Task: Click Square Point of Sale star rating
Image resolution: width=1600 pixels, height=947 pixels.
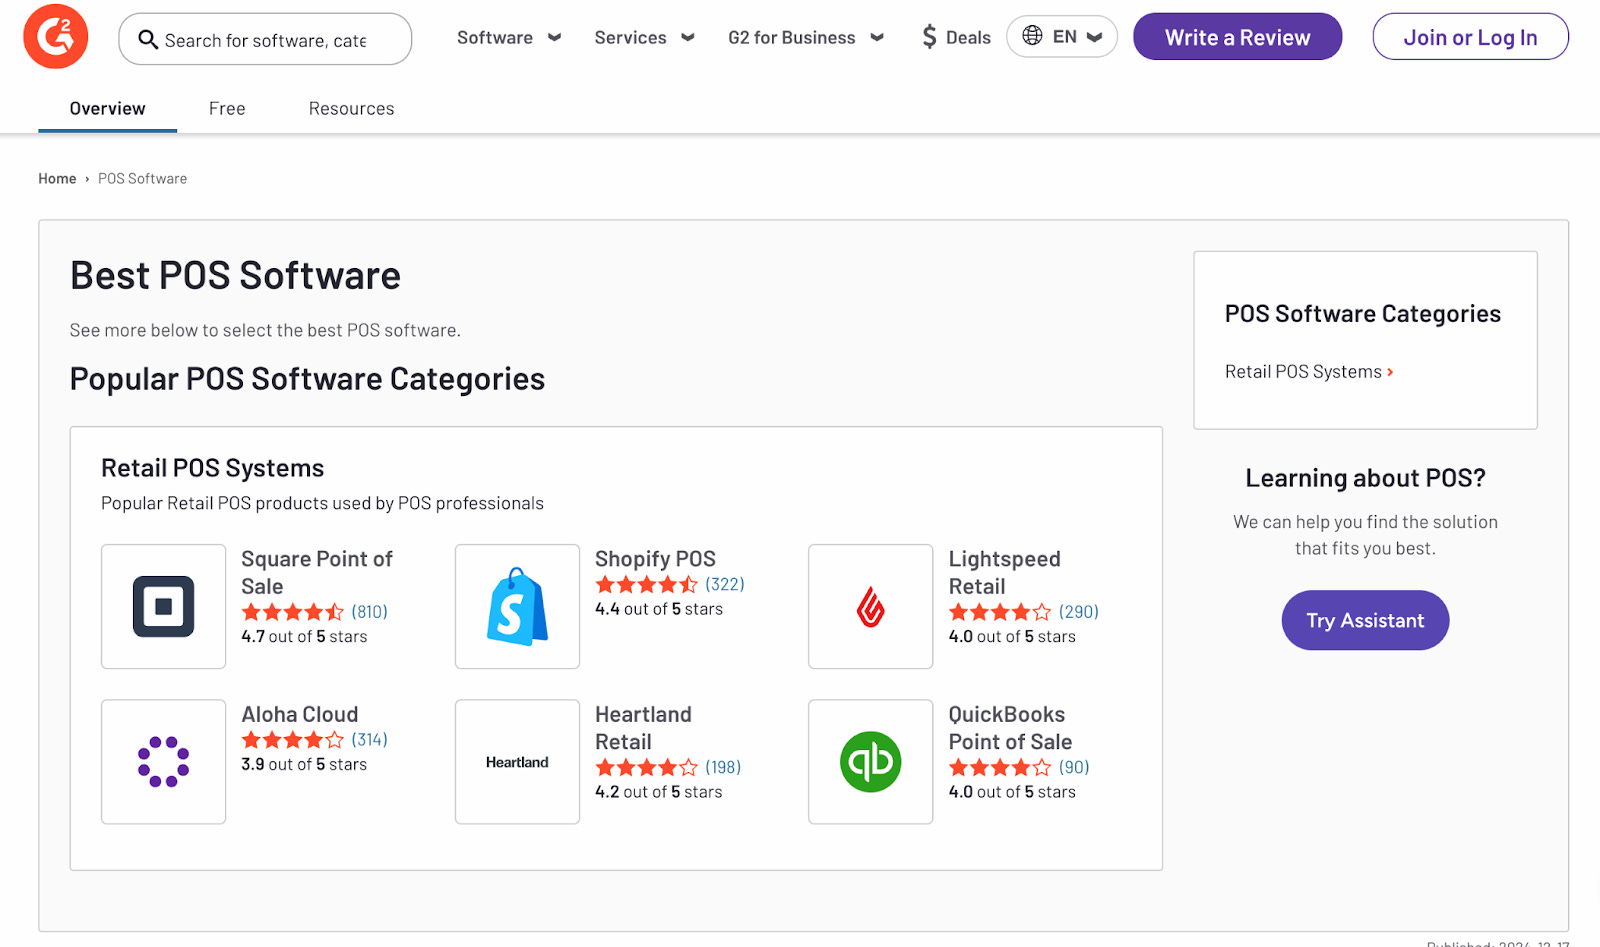Action: click(x=293, y=612)
